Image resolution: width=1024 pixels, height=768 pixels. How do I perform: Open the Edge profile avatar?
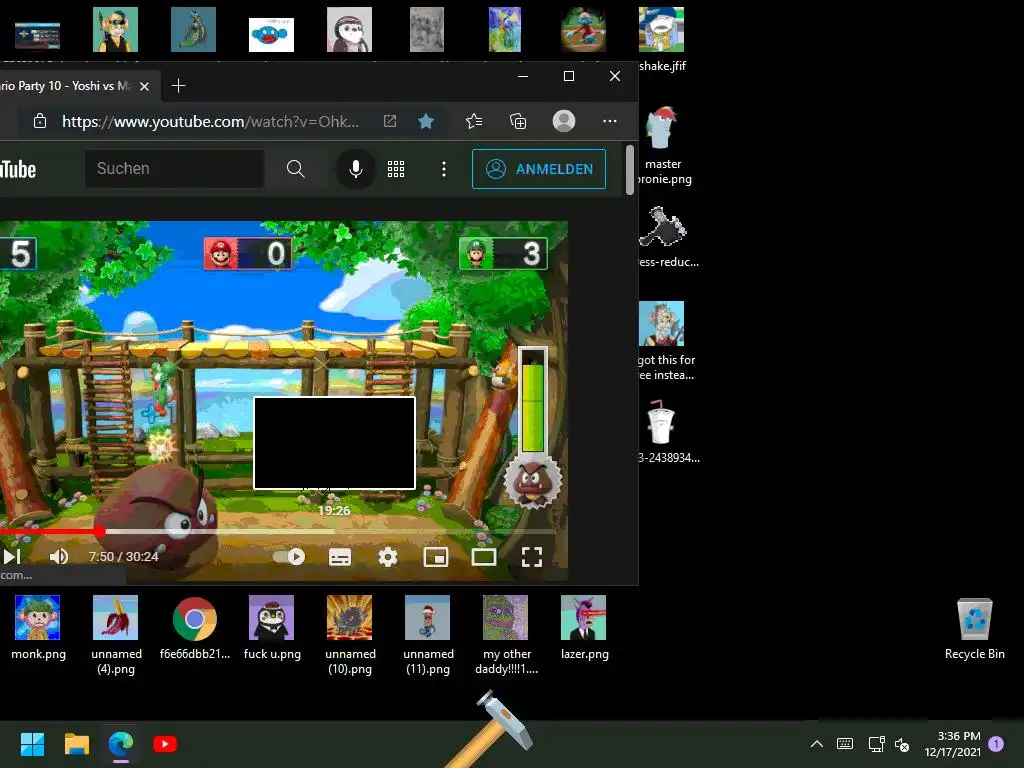564,121
